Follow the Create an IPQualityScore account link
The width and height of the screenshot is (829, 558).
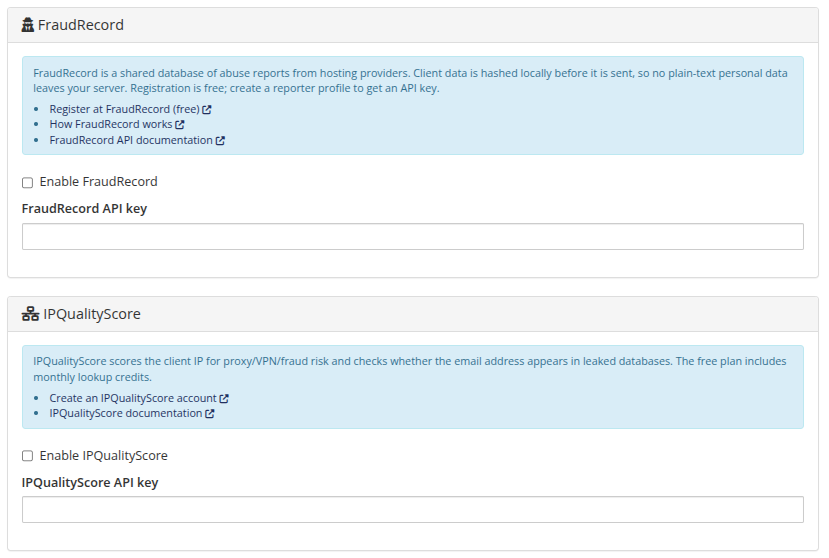coord(133,398)
